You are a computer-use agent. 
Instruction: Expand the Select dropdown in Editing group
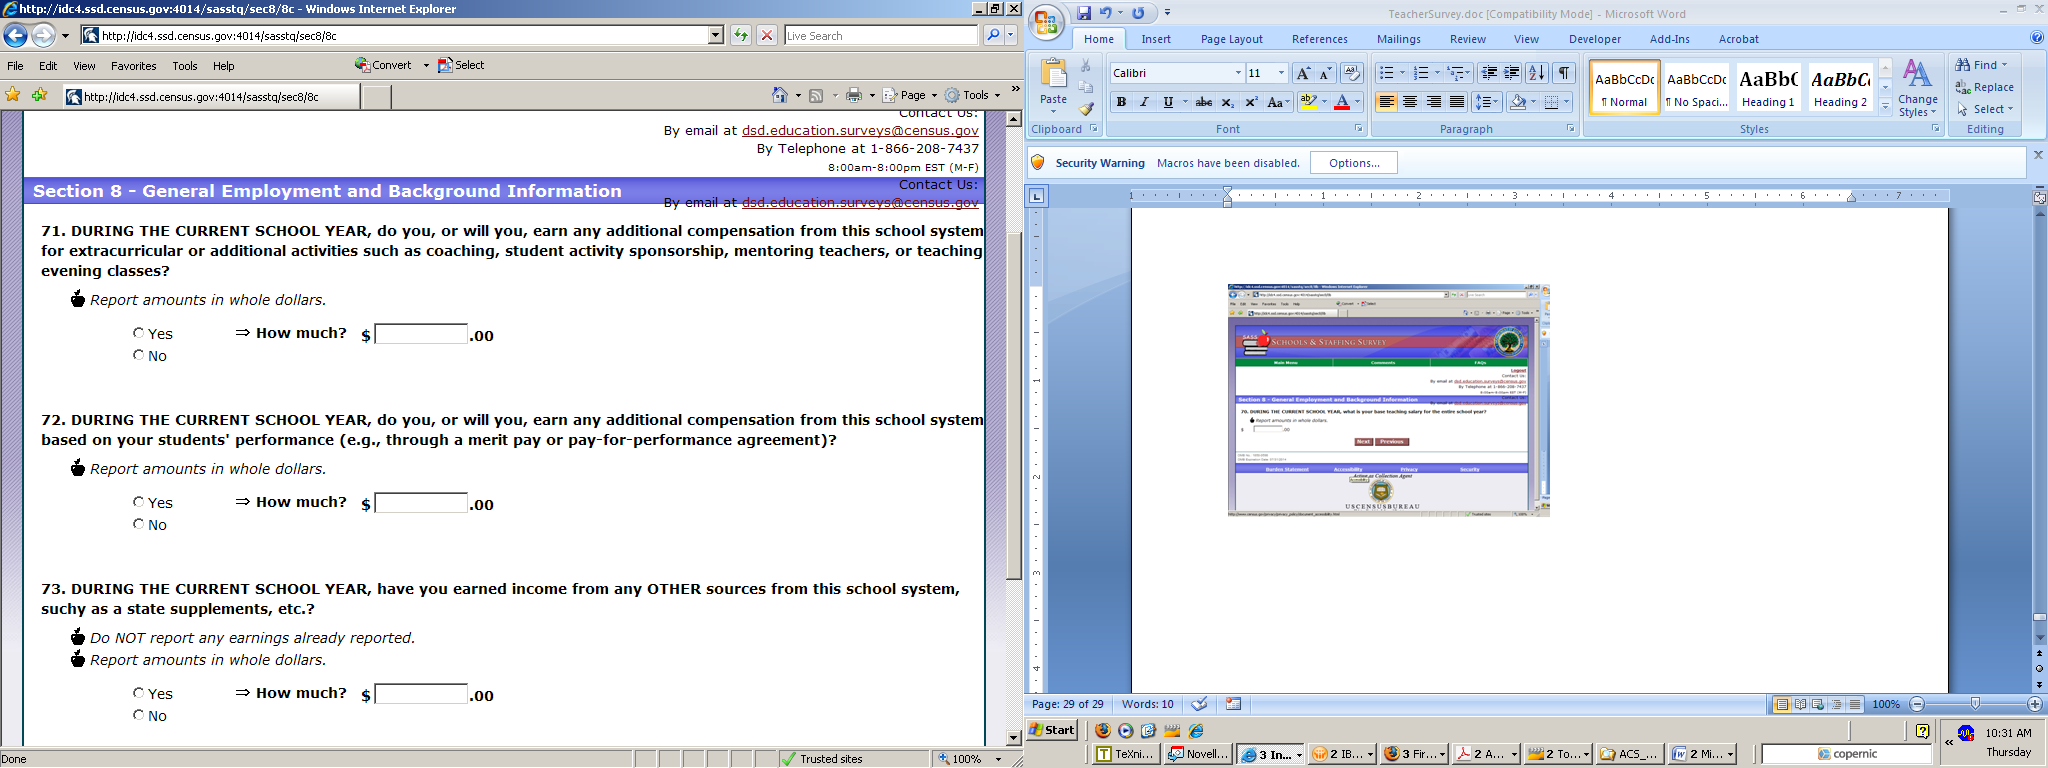point(2010,109)
